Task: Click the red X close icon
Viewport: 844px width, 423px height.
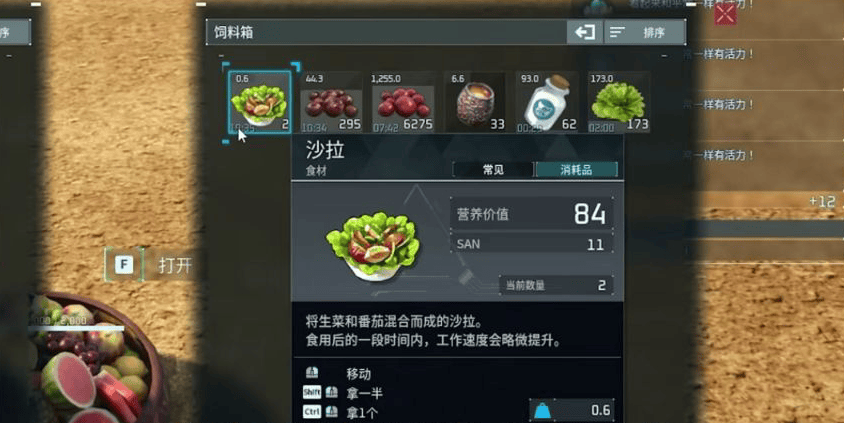Action: (725, 14)
